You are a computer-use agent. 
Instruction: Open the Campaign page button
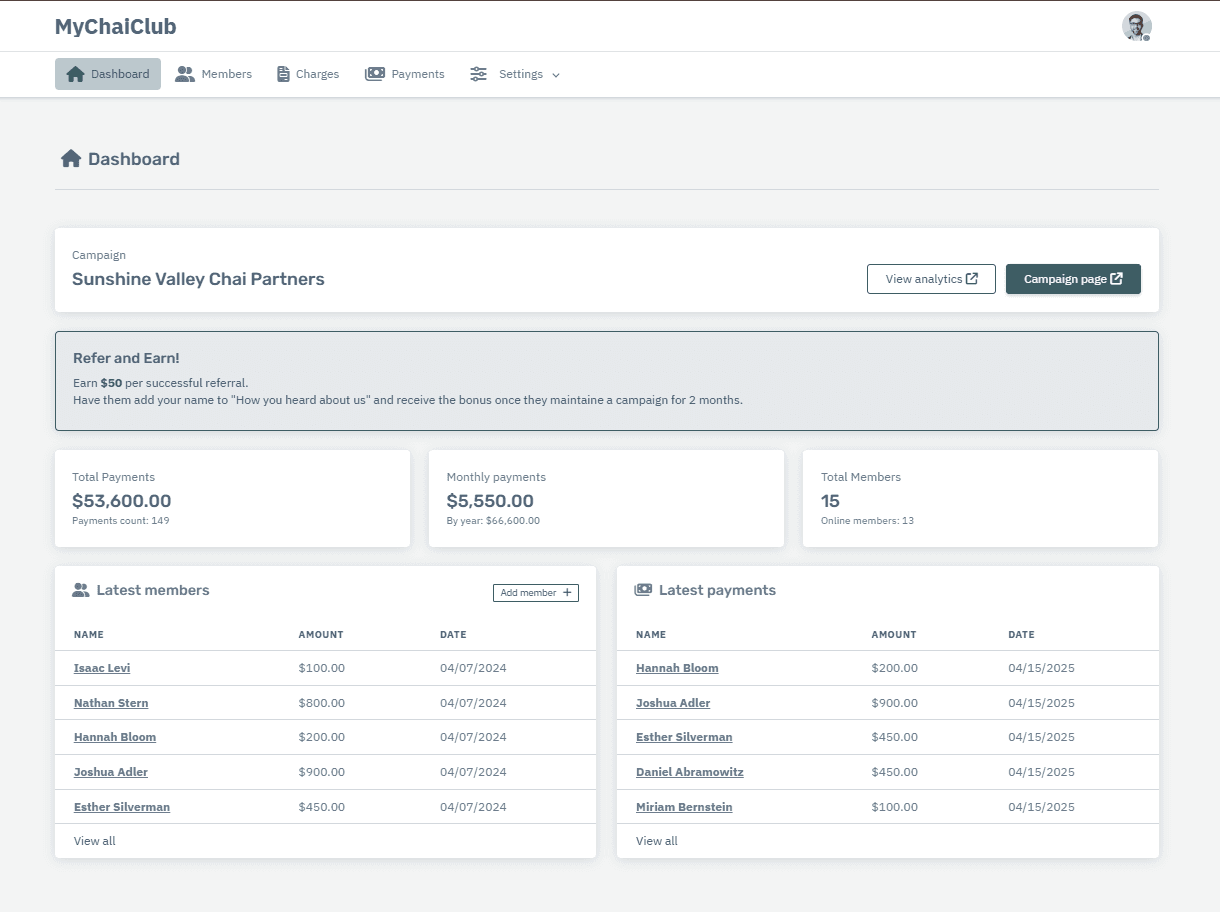tap(1073, 279)
